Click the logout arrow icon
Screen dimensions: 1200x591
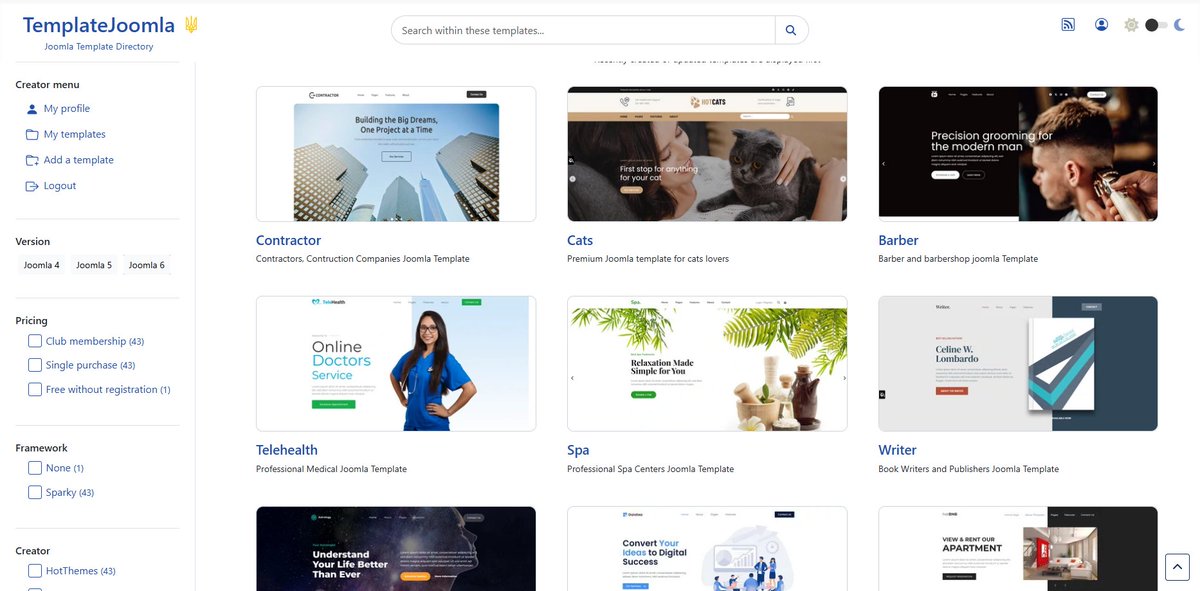point(32,186)
